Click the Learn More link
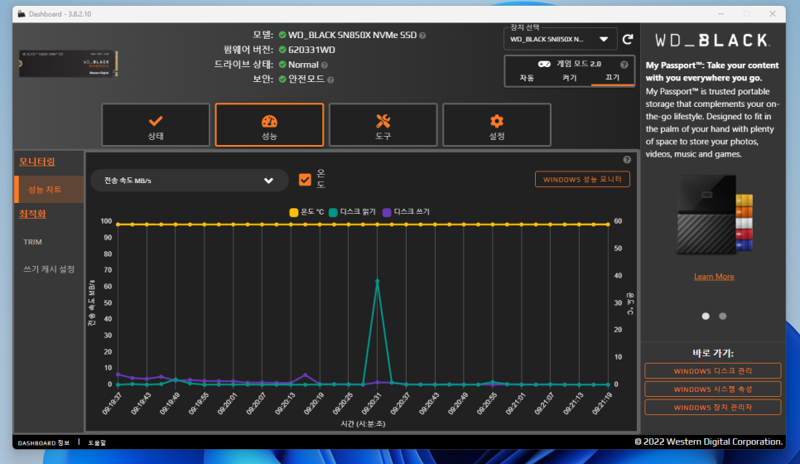800x464 pixels. 714,277
